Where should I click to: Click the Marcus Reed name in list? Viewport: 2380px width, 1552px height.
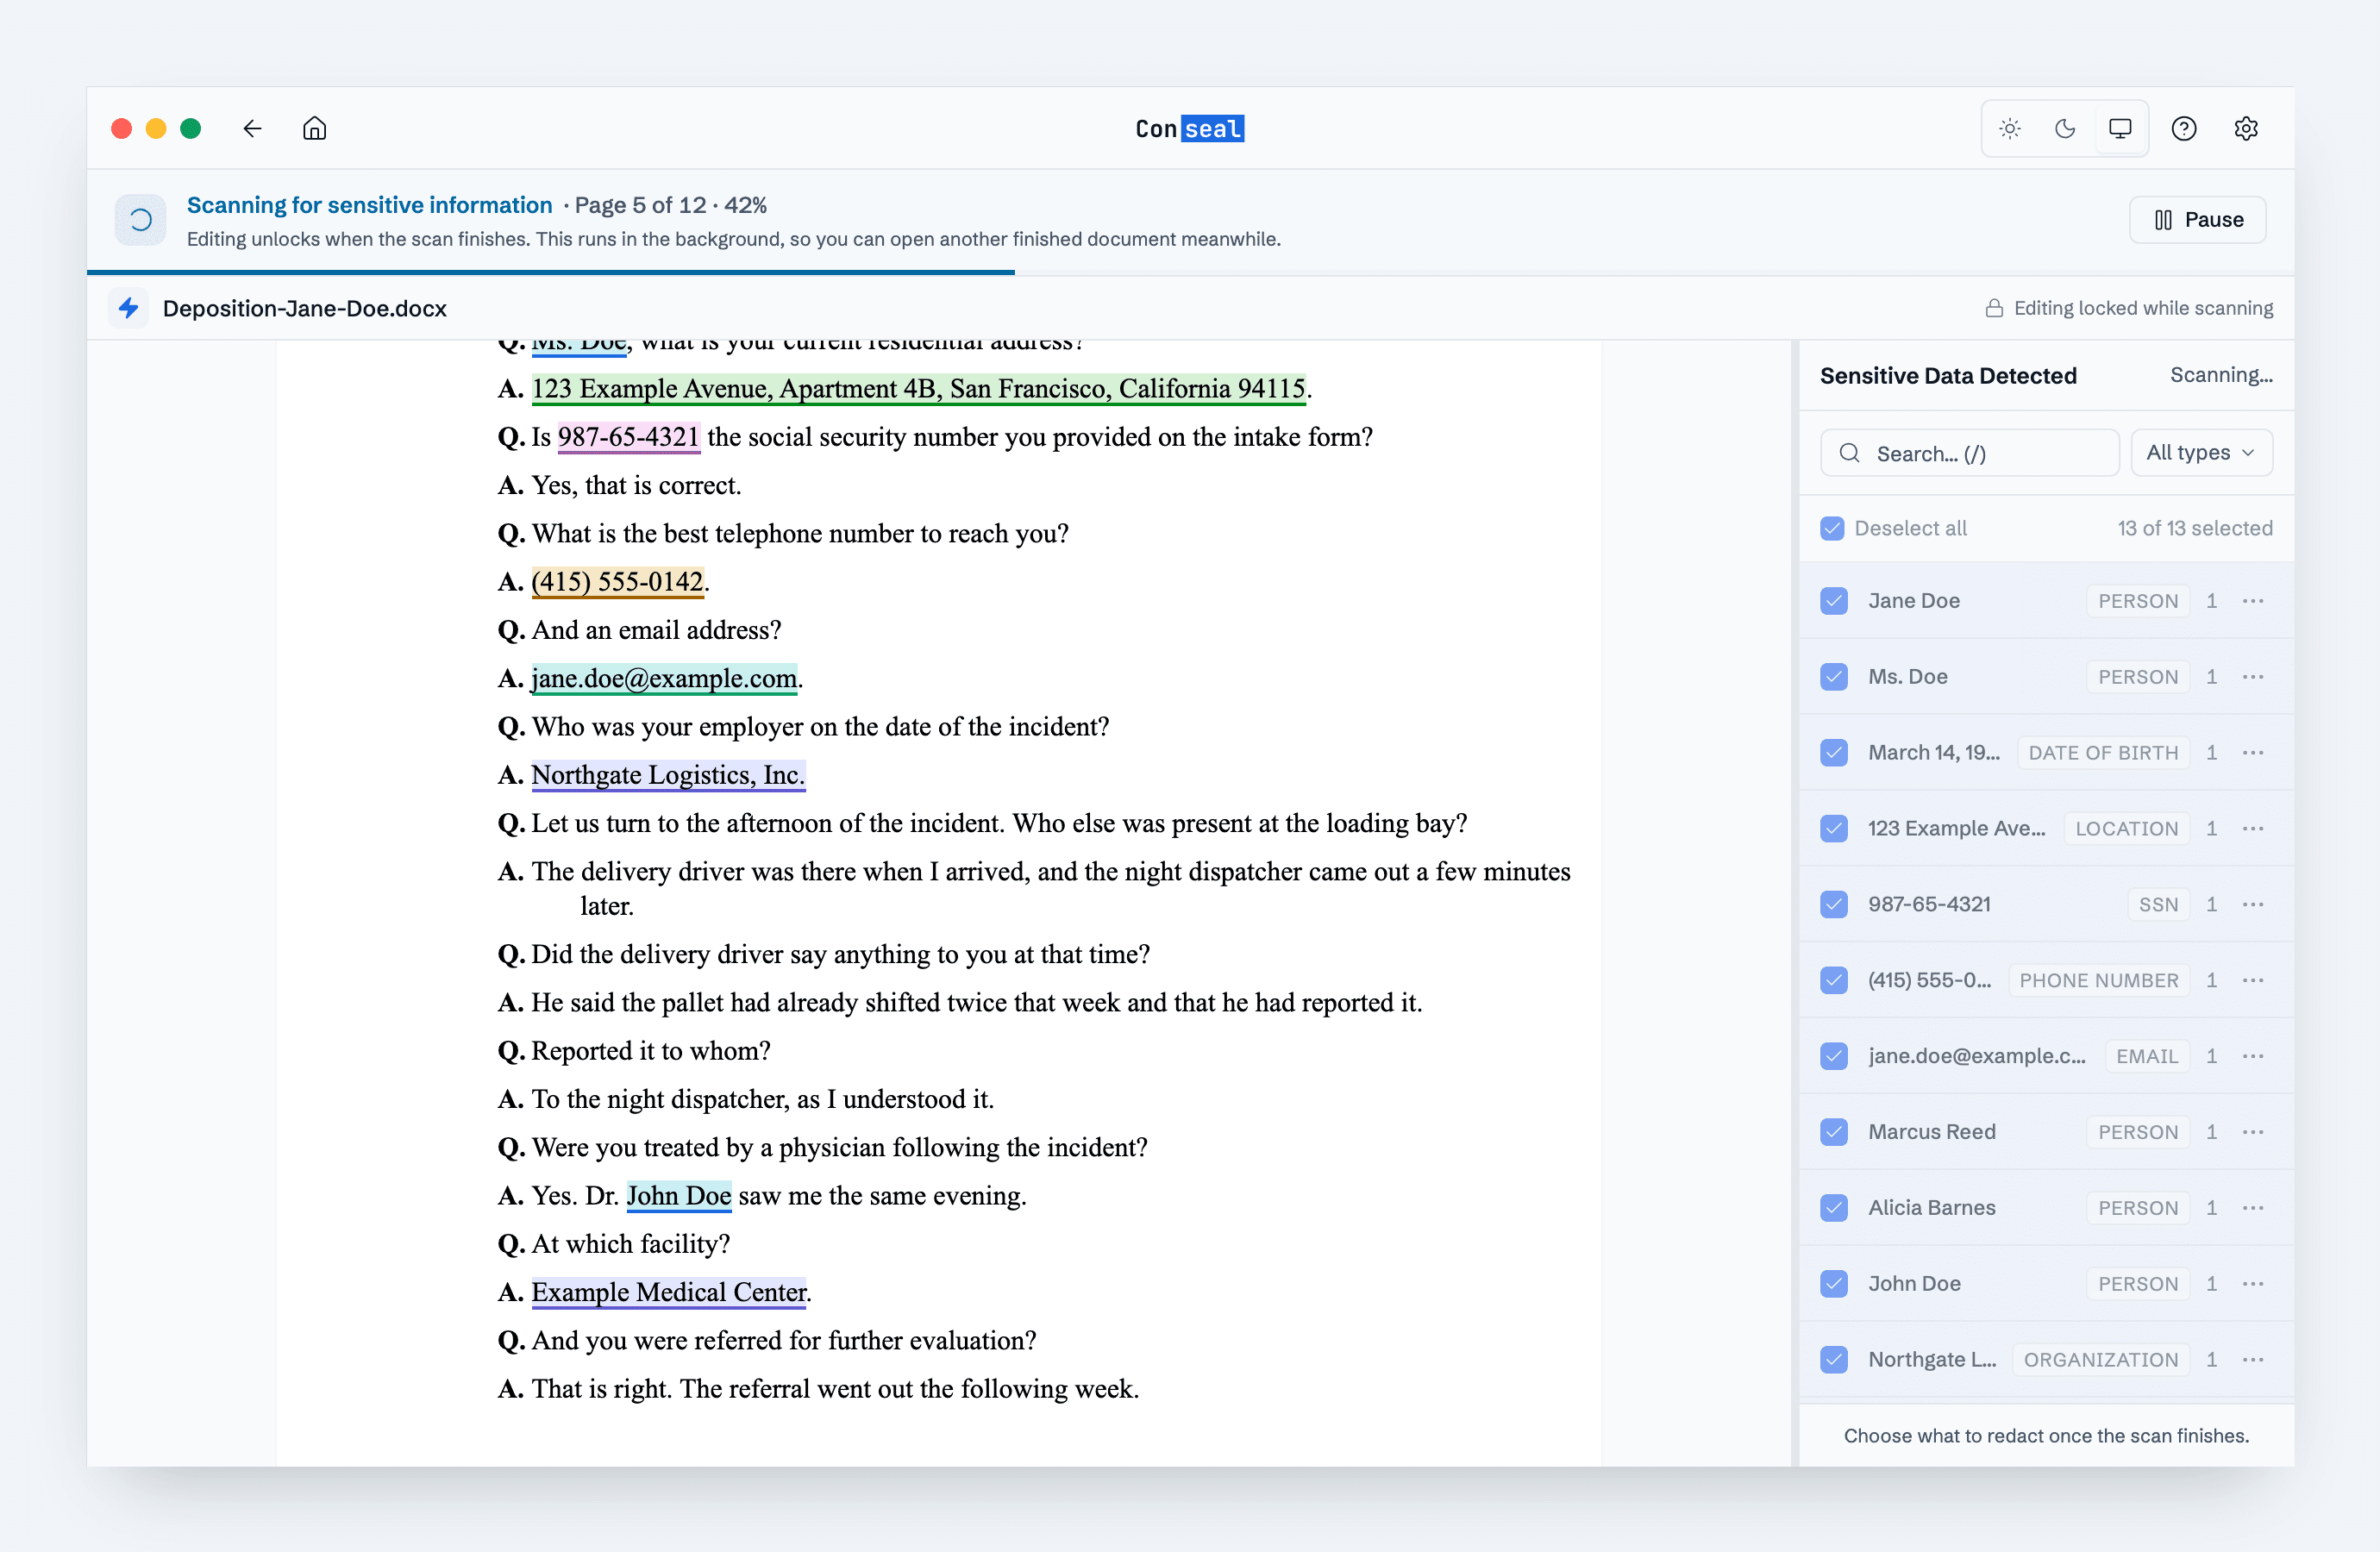tap(1931, 1132)
